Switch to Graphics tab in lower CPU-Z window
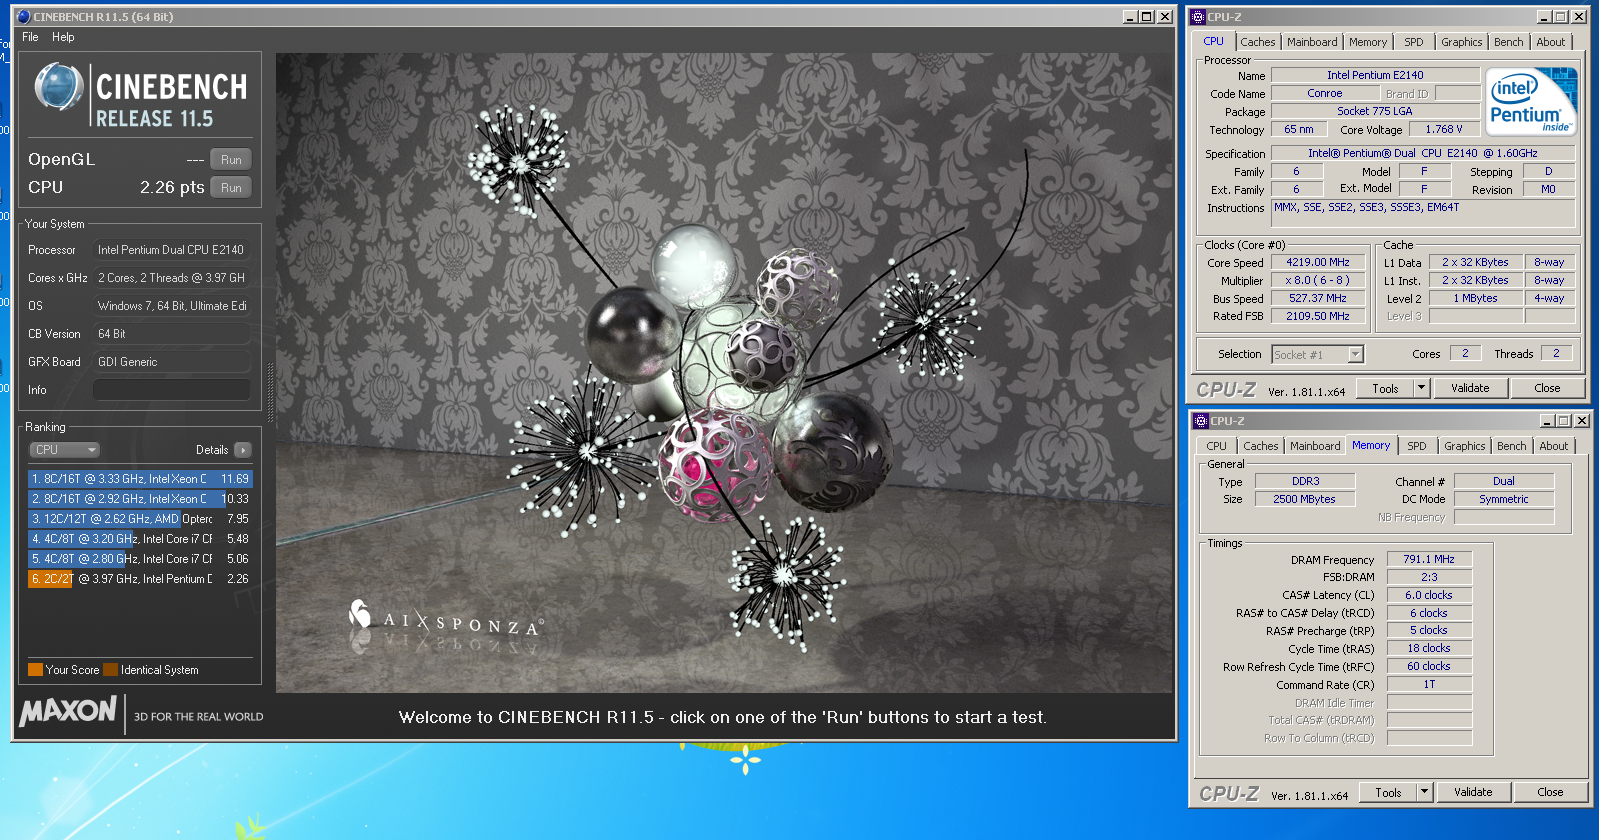 tap(1464, 446)
